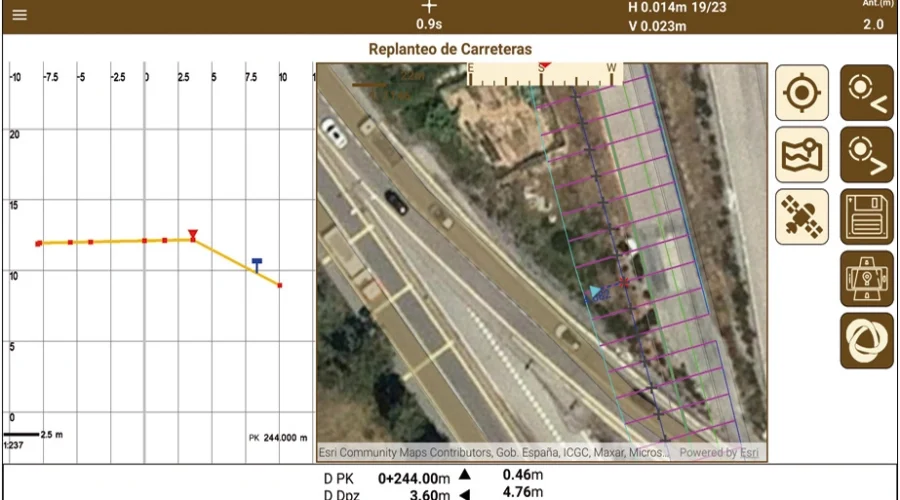Select the blue marker on the cross-section slope
The image size is (900, 500).
257,264
